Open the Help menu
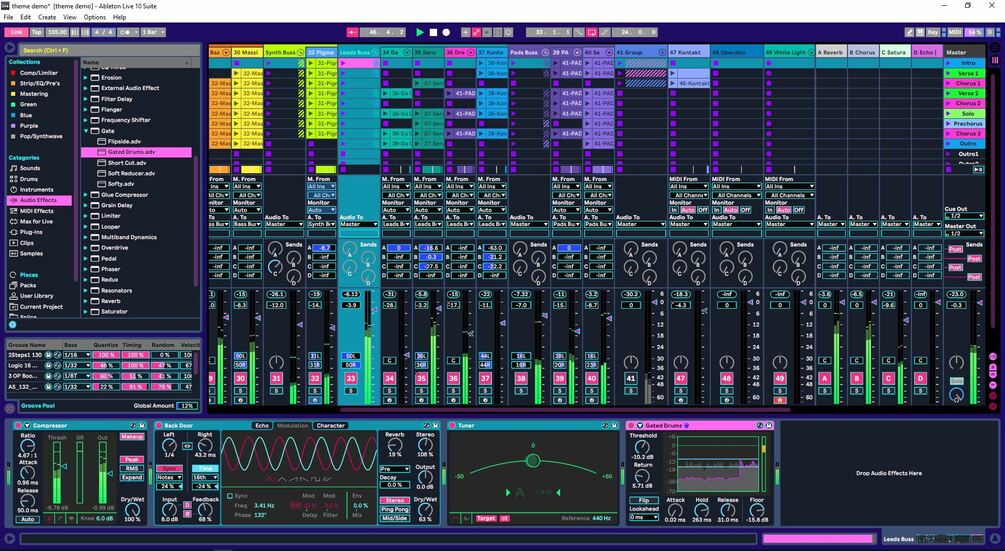Viewport: 1005px width, 551px height. tap(120, 17)
